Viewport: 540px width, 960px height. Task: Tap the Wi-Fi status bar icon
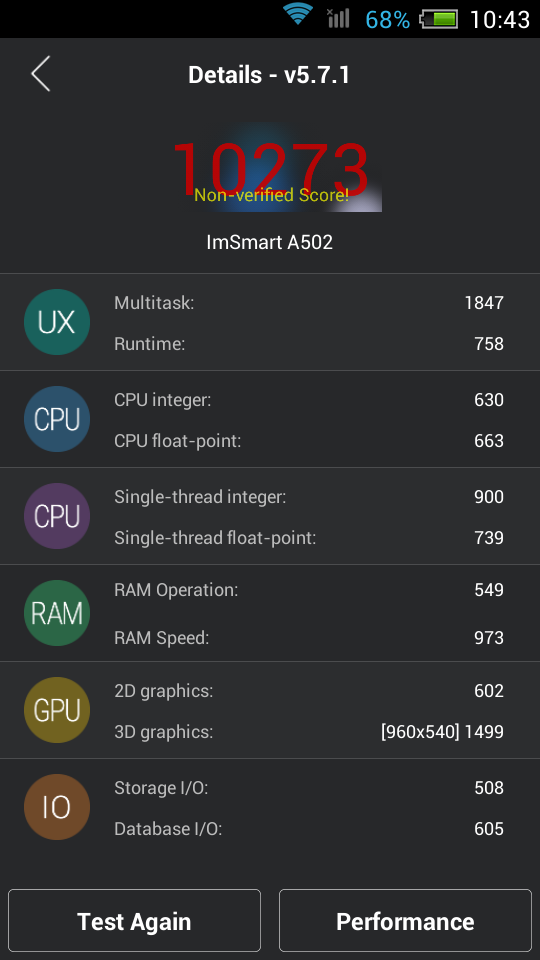pyautogui.click(x=298, y=14)
